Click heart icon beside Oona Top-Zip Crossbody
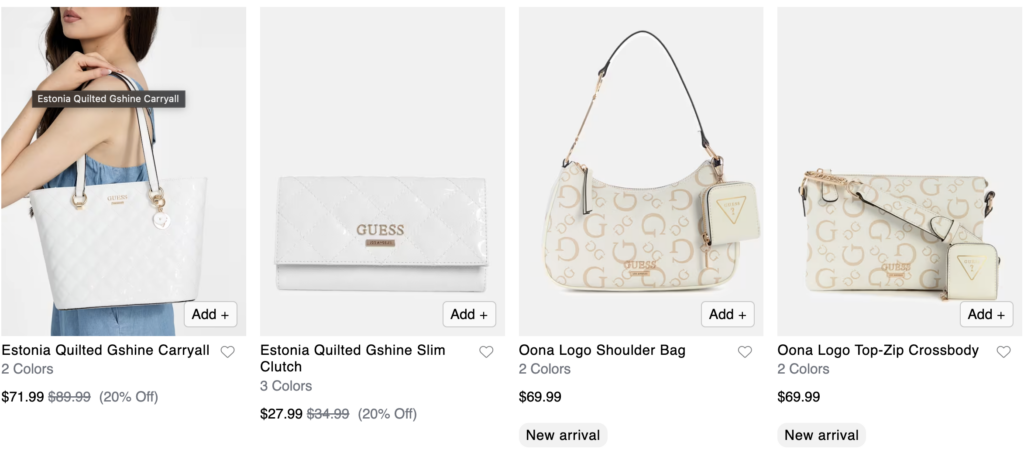This screenshot has height=460, width=1024. tap(1004, 352)
